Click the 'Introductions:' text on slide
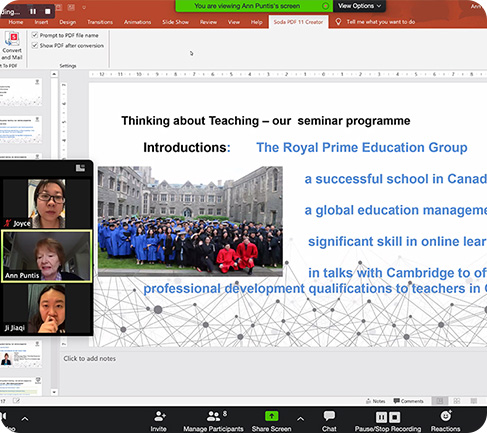This screenshot has width=487, height=433. tap(187, 147)
